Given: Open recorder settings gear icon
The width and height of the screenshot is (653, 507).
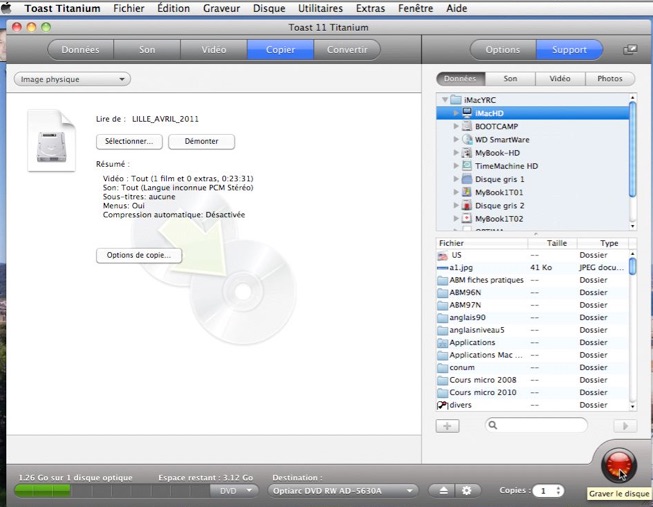Looking at the screenshot, I should point(467,490).
